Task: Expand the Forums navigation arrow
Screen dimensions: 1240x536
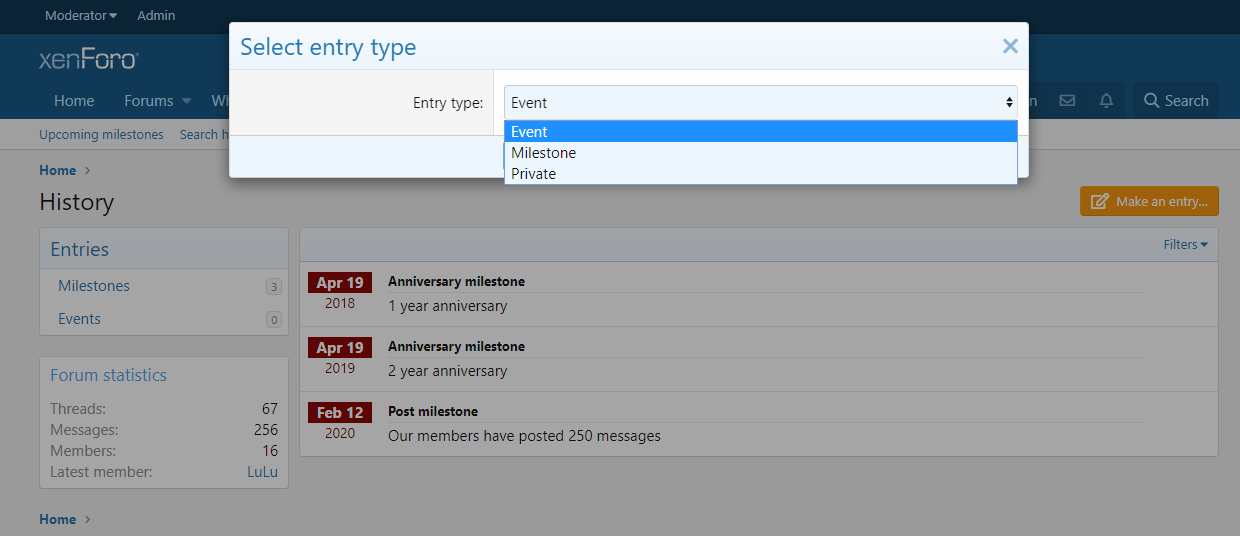Action: (x=185, y=101)
